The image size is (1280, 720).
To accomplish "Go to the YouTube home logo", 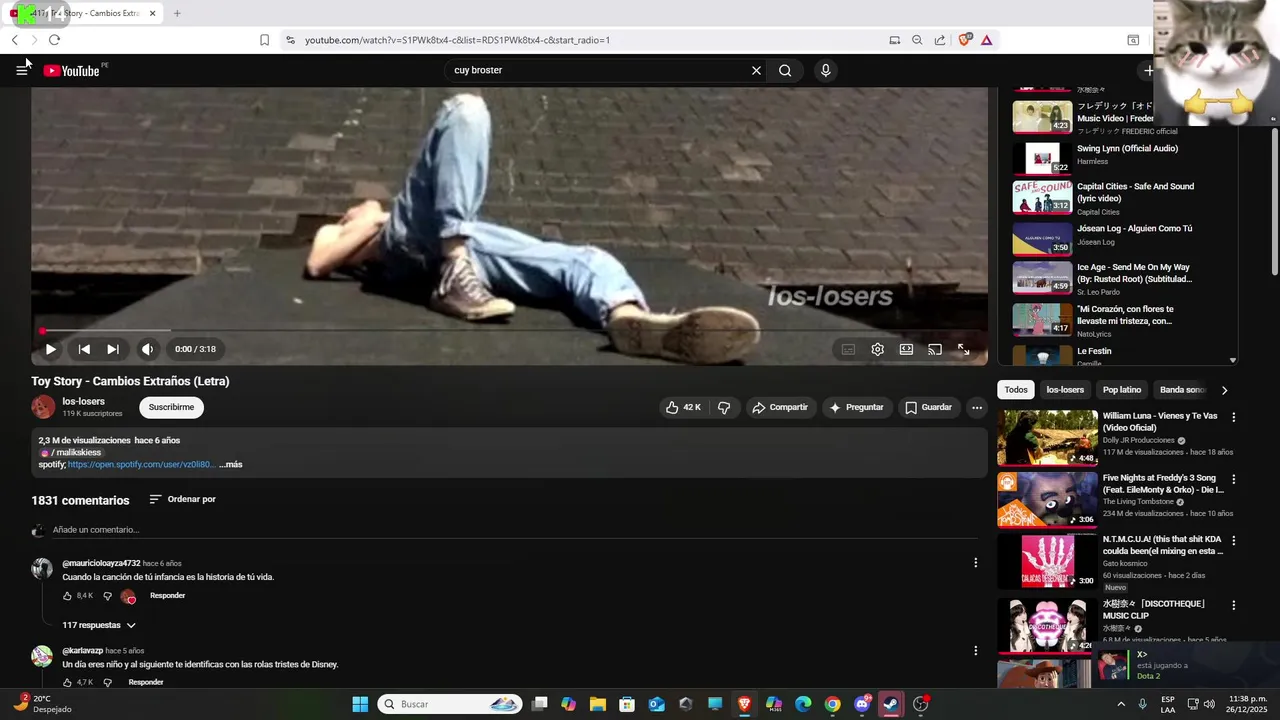I will (x=72, y=71).
